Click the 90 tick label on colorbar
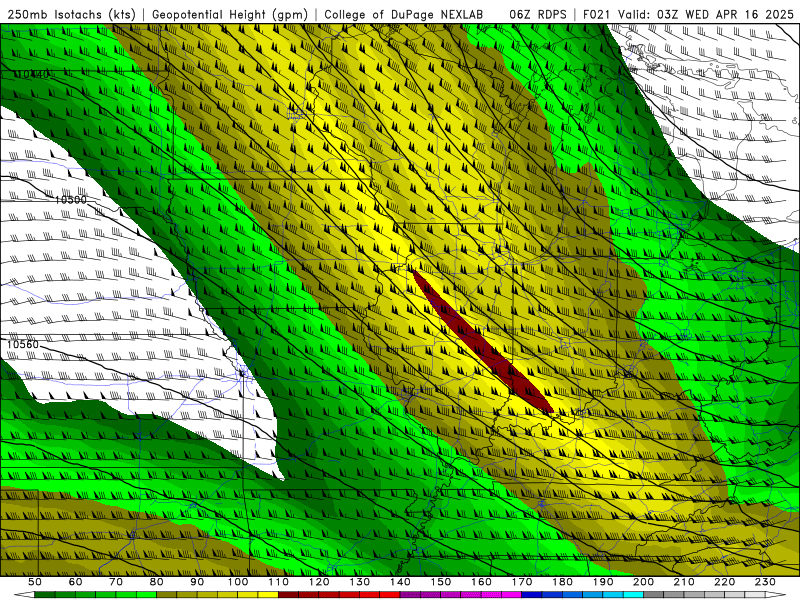Image resolution: width=800 pixels, height=600 pixels. point(197,582)
